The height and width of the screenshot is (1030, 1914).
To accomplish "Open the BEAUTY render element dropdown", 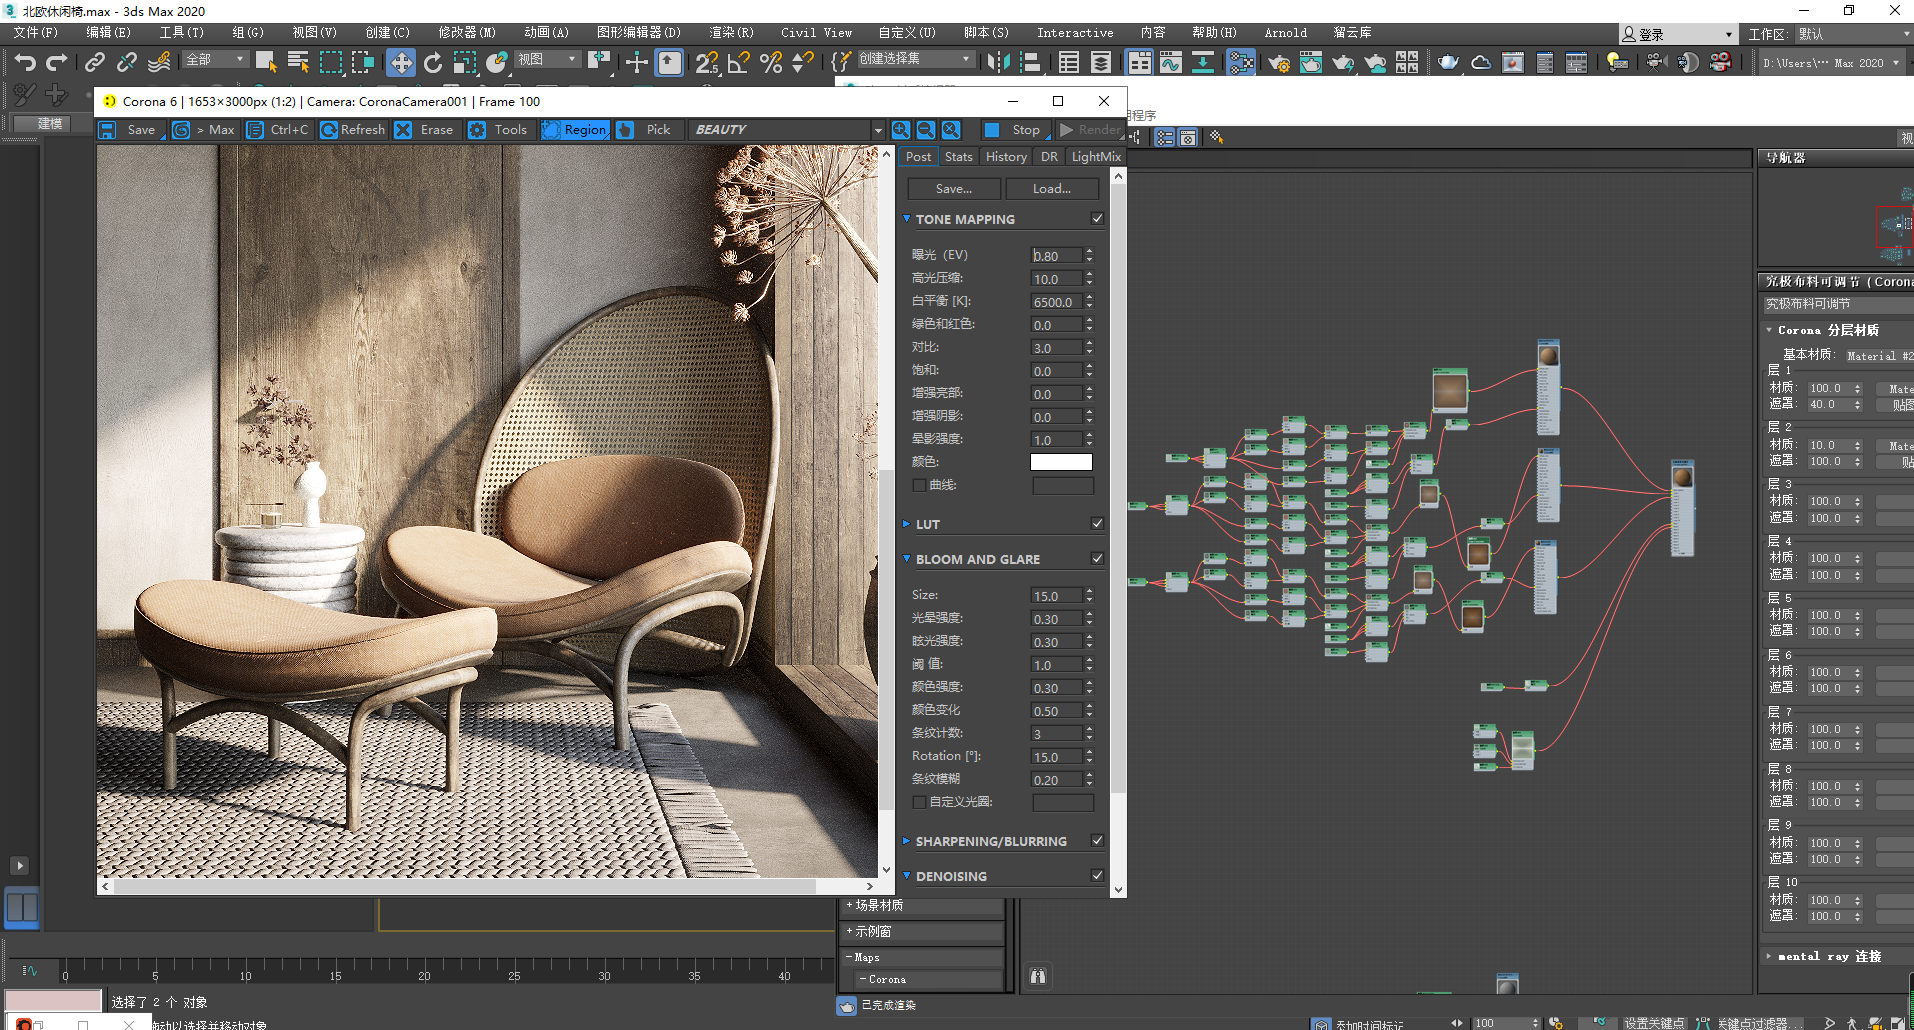I will click(877, 130).
